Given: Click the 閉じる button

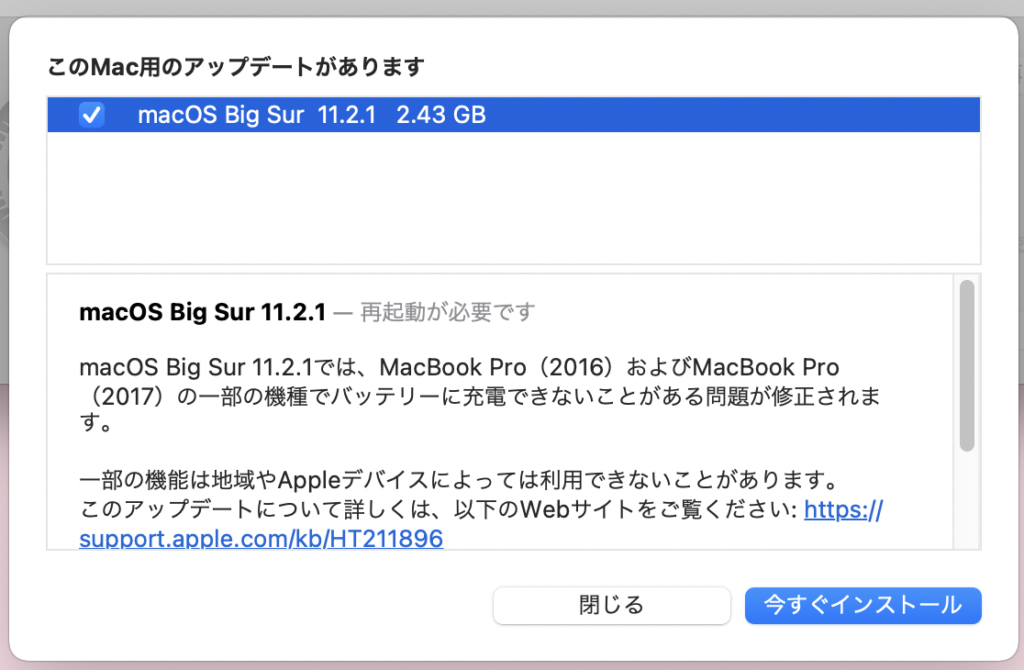Looking at the screenshot, I should (x=611, y=605).
